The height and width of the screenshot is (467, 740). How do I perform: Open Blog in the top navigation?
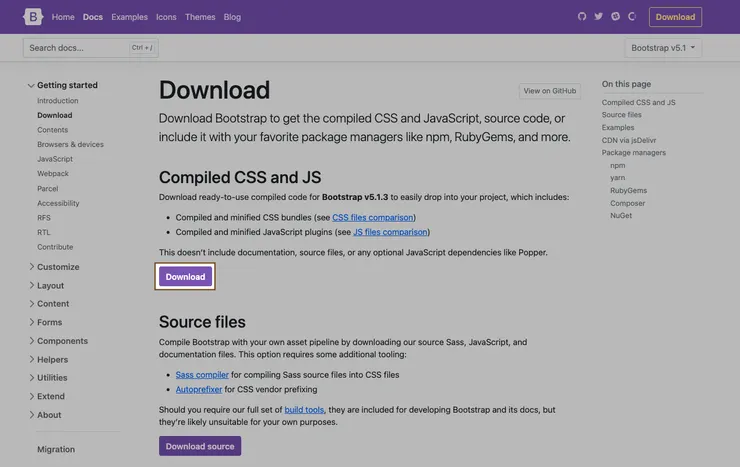pyautogui.click(x=232, y=17)
